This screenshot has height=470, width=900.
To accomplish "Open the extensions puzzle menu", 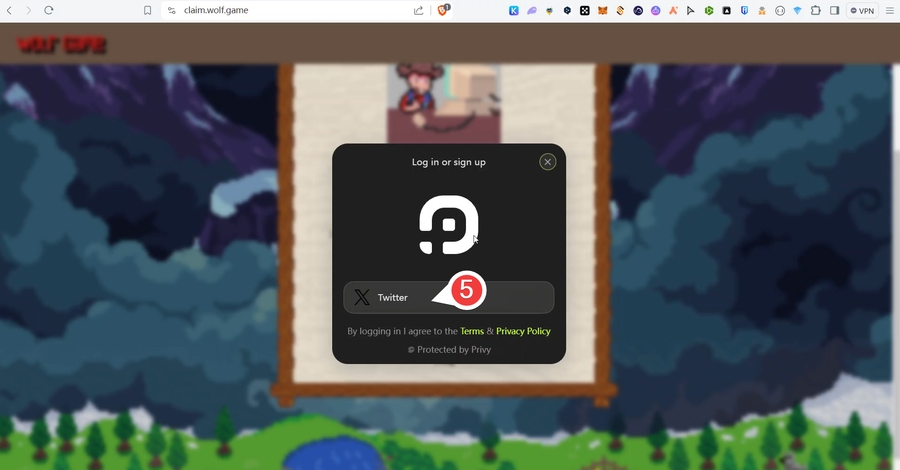I will [x=815, y=10].
